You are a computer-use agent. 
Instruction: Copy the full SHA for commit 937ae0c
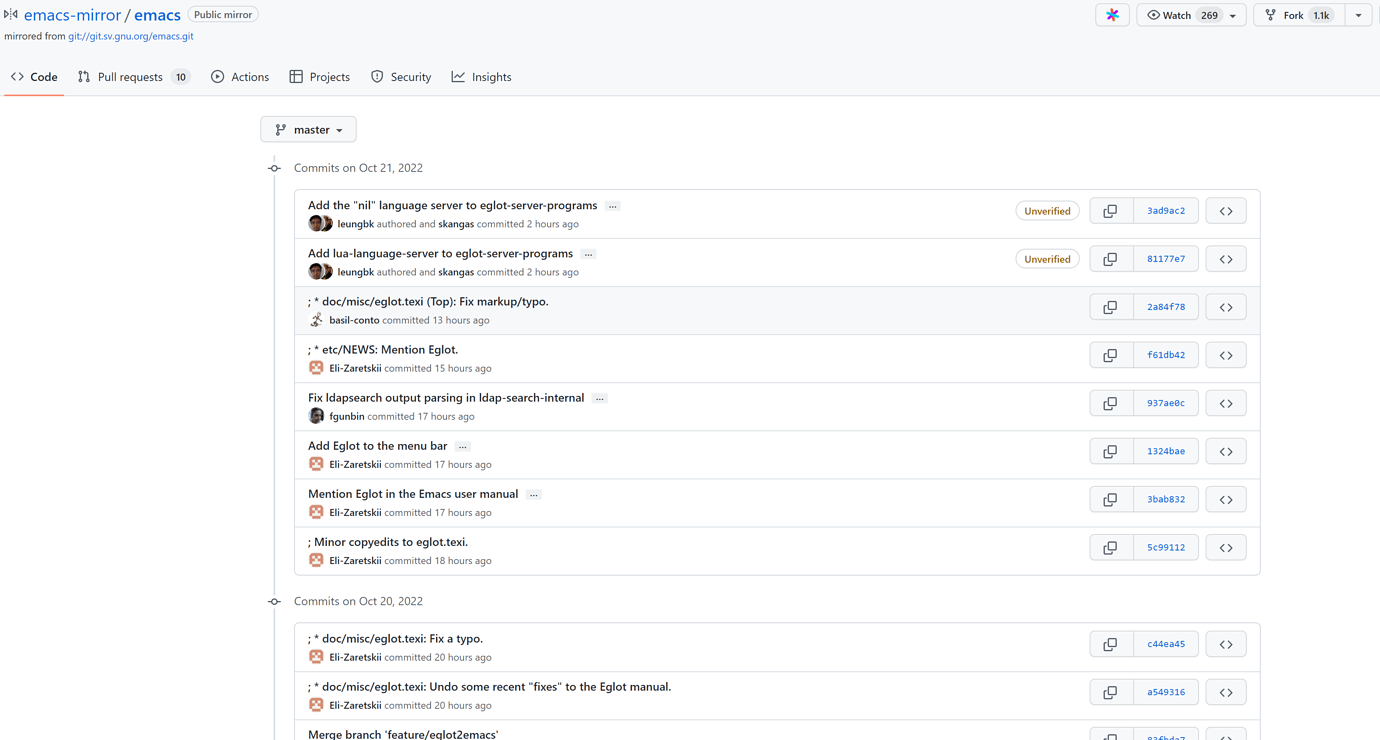[x=1110, y=403]
